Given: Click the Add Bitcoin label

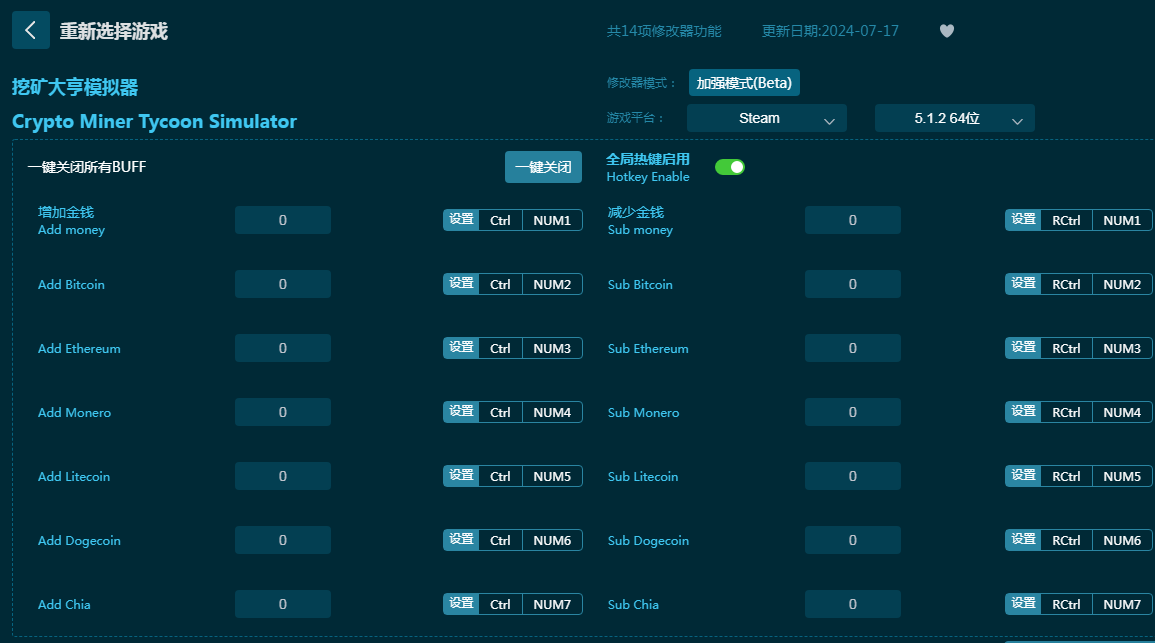Looking at the screenshot, I should click(71, 285).
